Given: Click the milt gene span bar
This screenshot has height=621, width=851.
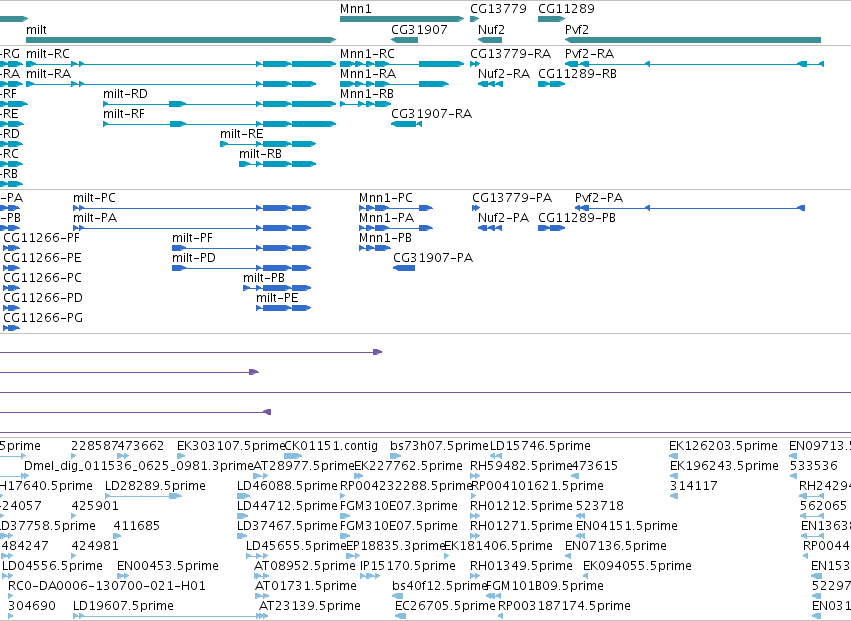Looking at the screenshot, I should 181,40.
